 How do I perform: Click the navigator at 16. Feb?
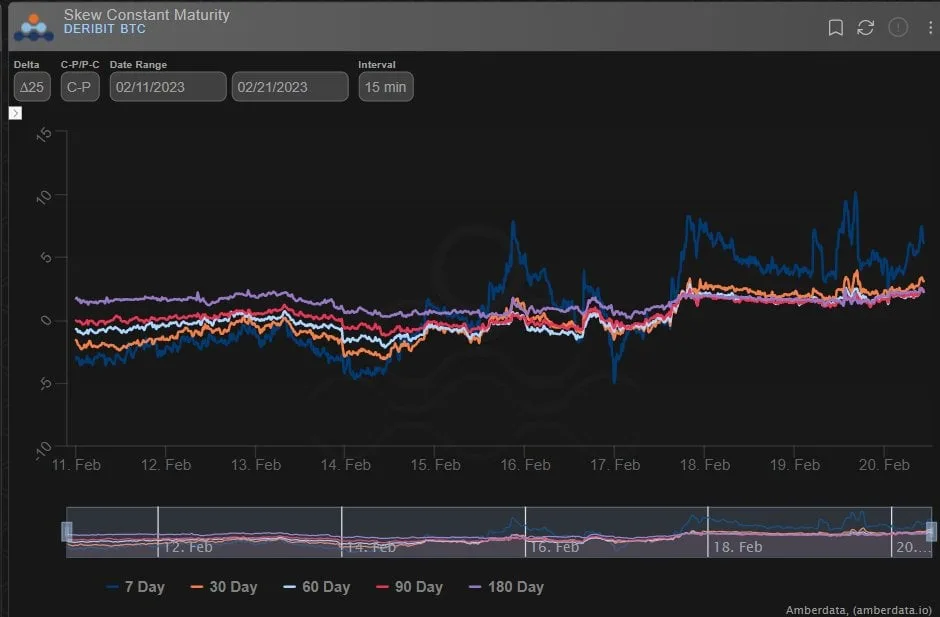[x=555, y=547]
